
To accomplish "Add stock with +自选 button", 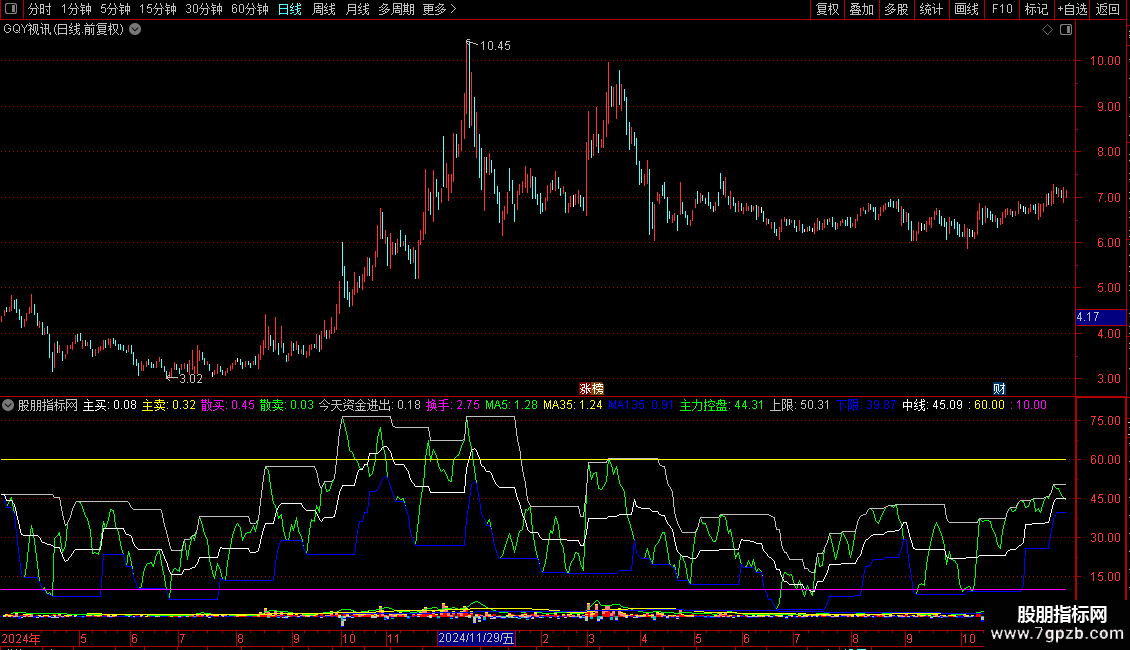I will click(x=1072, y=9).
